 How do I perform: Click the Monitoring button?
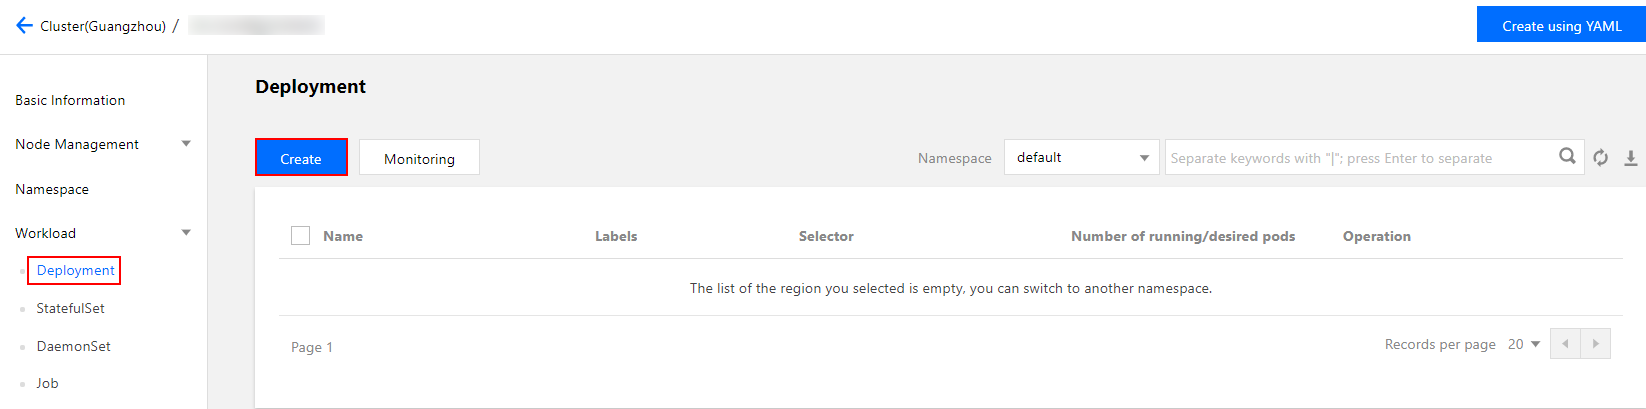(x=419, y=158)
